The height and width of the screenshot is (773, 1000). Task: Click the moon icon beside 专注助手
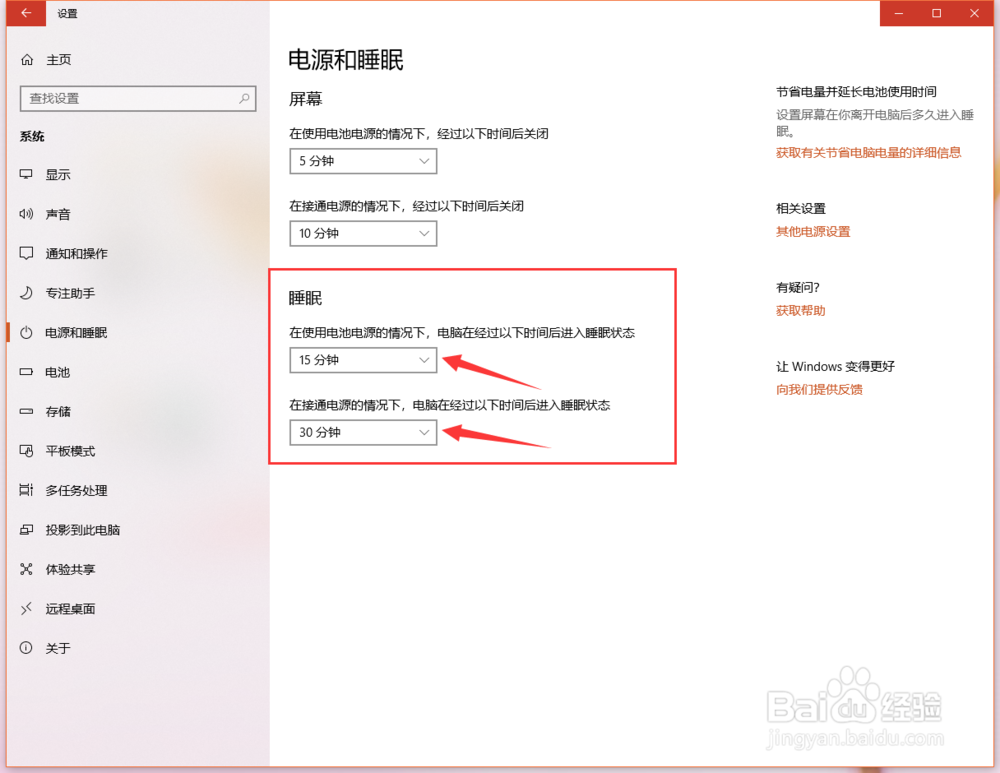tap(26, 293)
